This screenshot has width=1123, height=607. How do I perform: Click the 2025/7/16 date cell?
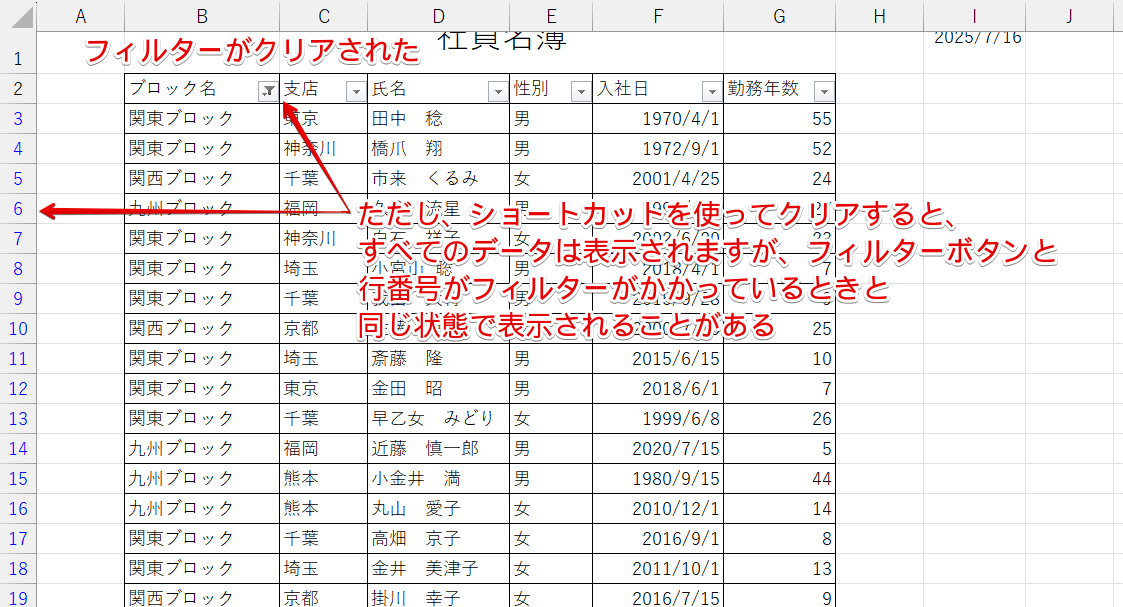pos(974,53)
